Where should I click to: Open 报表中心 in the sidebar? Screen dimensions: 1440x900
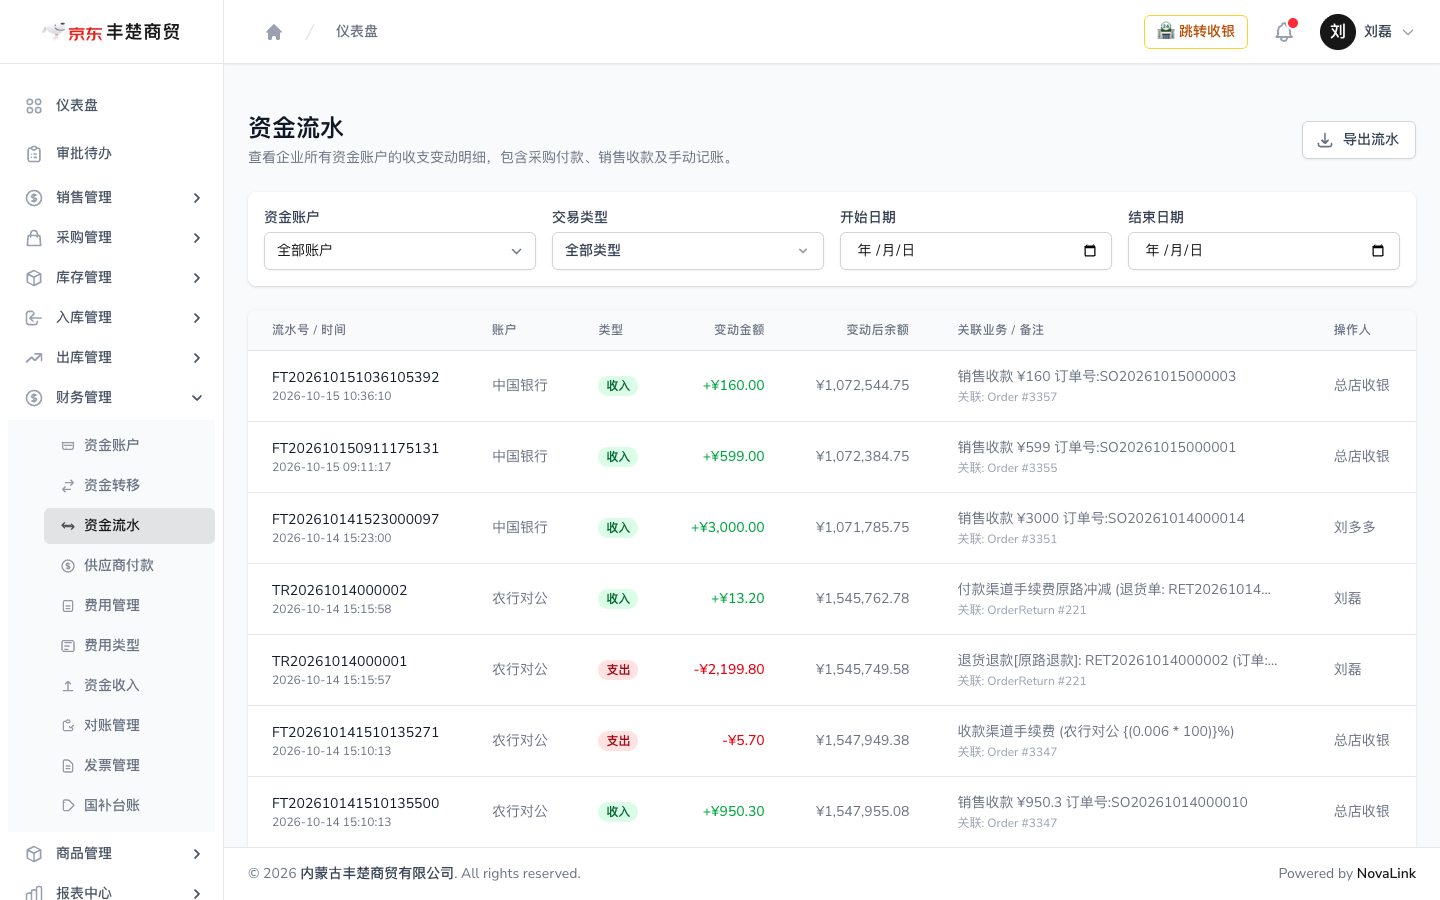coord(111,893)
